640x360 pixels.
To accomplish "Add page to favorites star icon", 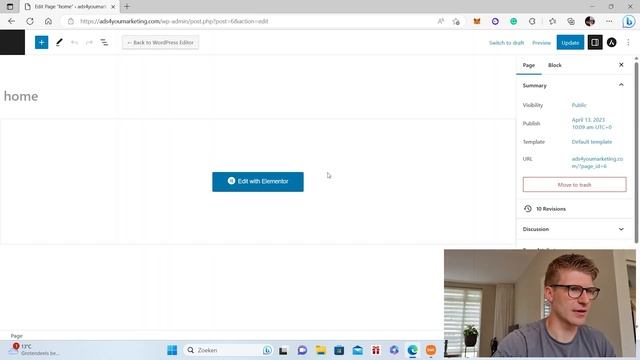I will pyautogui.click(x=456, y=21).
